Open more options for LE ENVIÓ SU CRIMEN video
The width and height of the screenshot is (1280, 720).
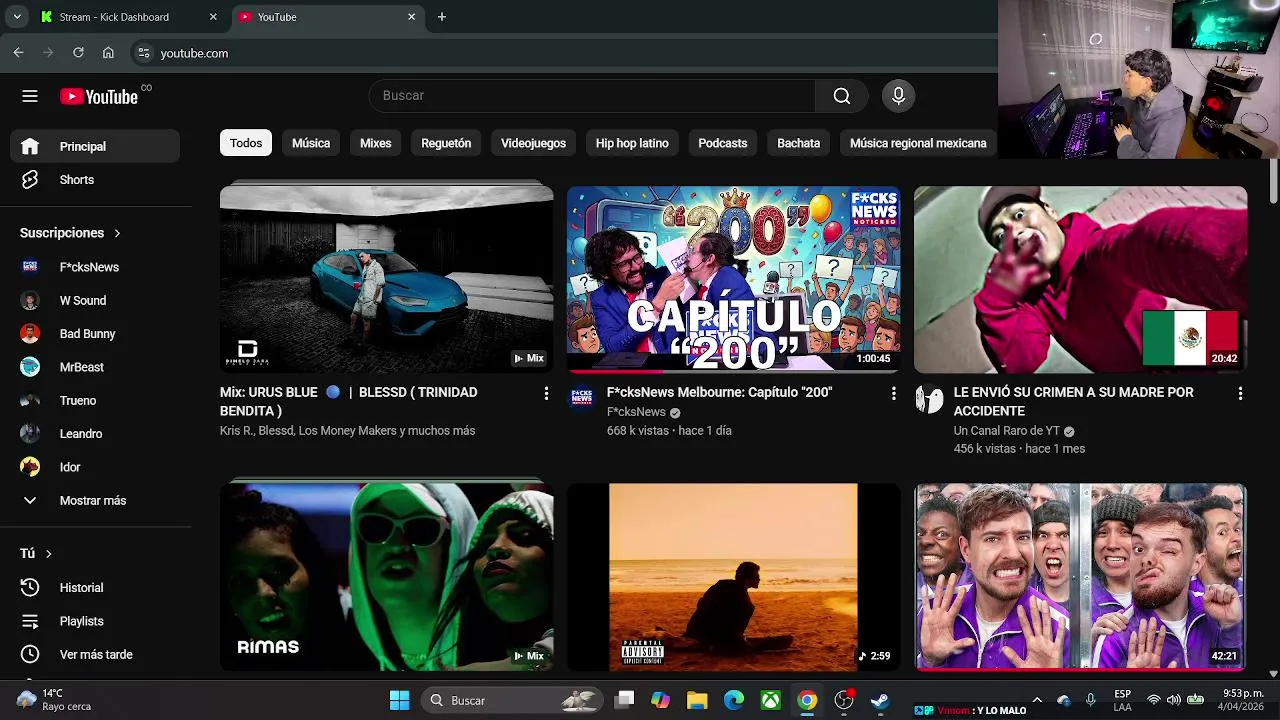click(1240, 394)
